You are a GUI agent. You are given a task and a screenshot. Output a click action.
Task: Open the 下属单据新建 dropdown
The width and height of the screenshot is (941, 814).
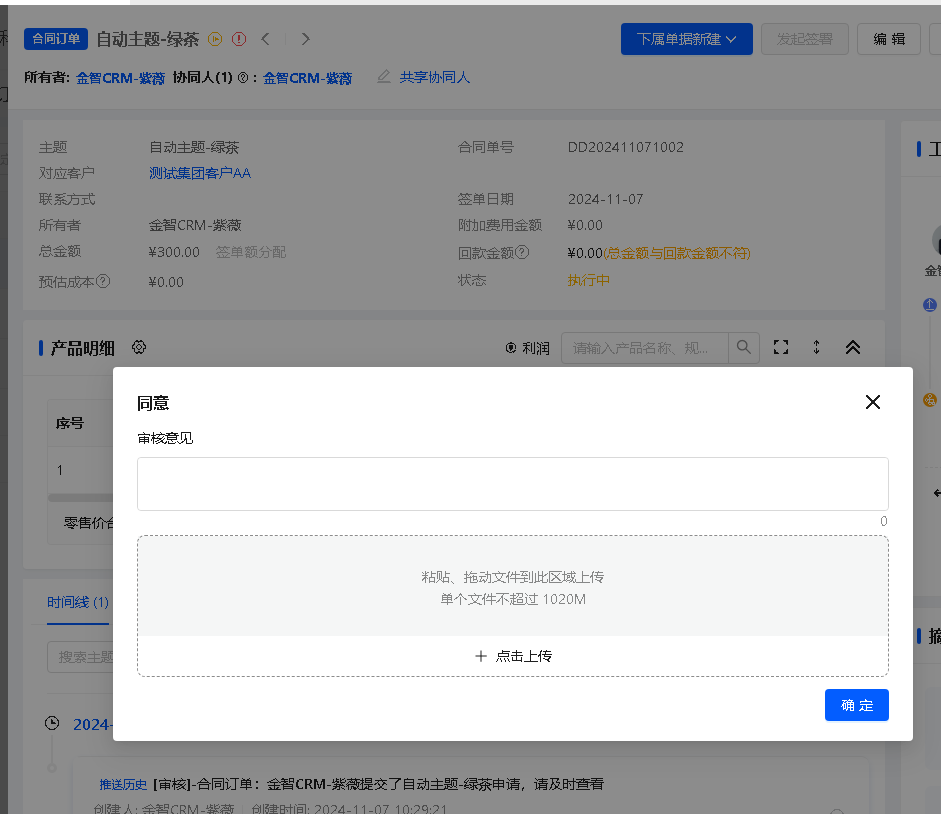pos(687,39)
